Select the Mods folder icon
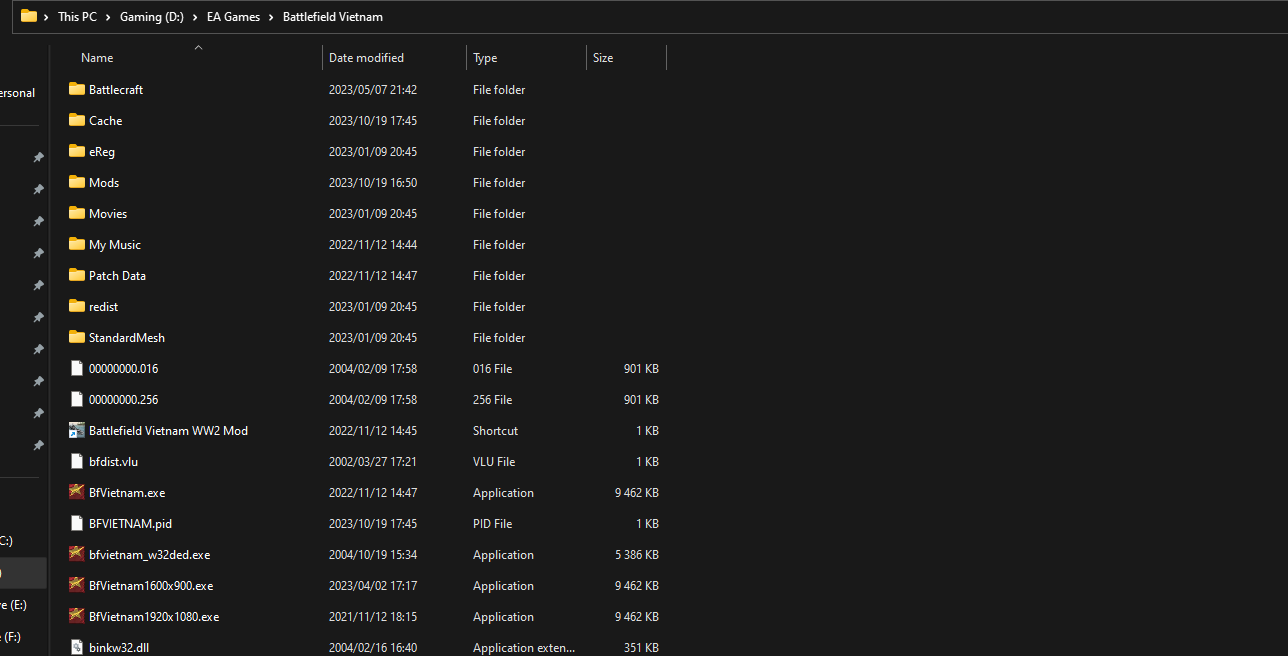The height and width of the screenshot is (656, 1288). pos(77,182)
